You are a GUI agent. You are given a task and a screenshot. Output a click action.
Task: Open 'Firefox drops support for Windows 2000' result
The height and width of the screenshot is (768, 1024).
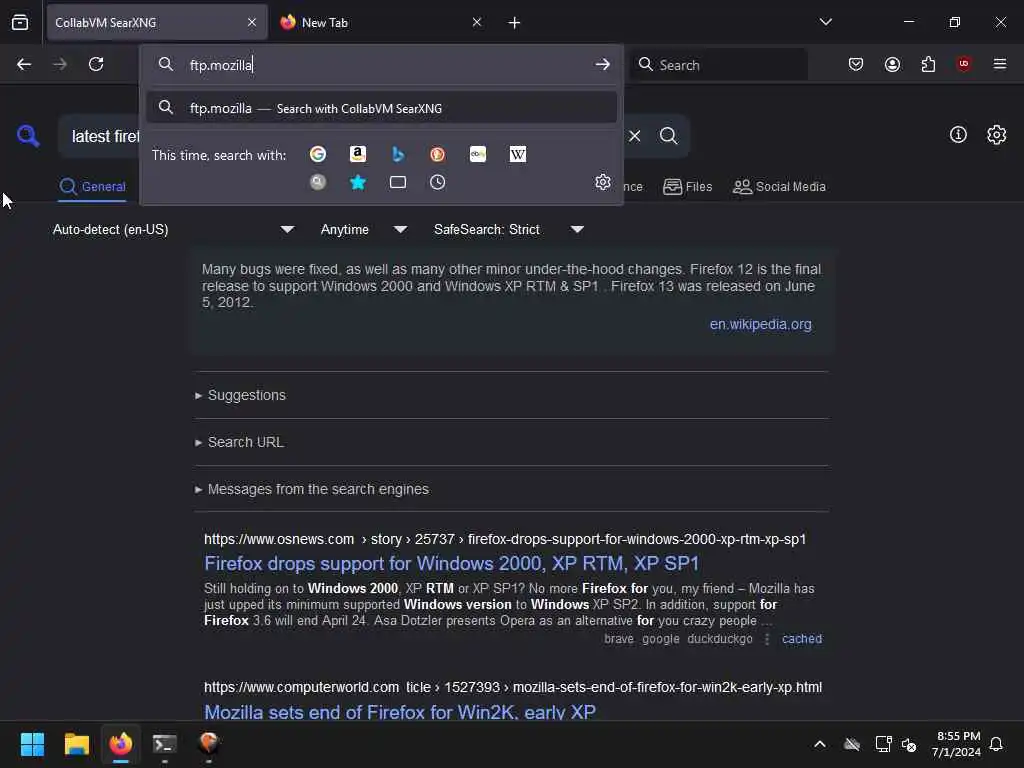(451, 564)
